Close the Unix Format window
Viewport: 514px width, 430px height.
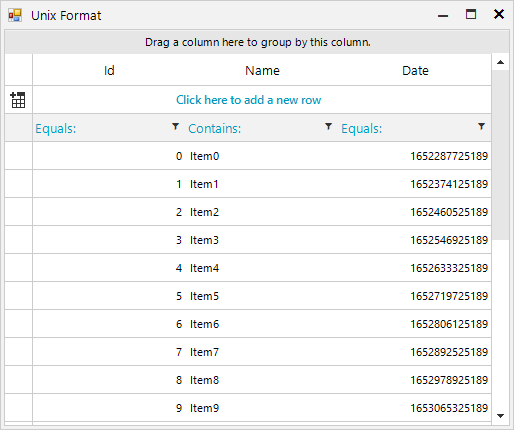point(499,14)
